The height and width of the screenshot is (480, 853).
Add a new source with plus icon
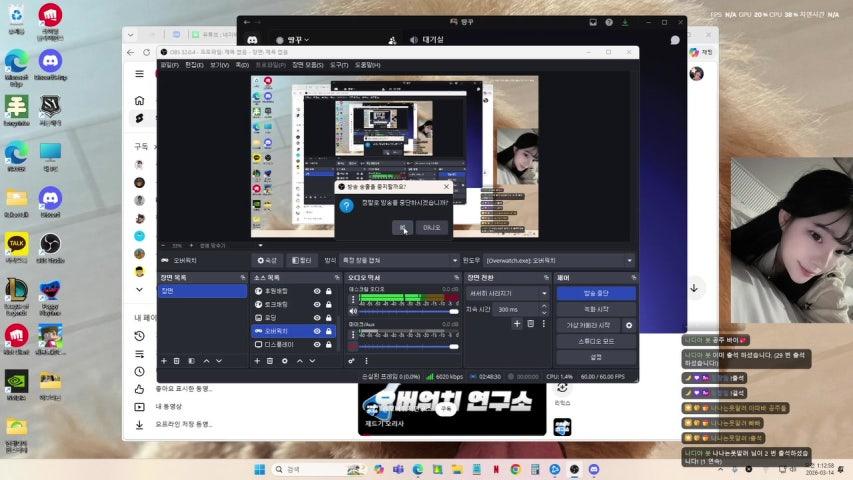(x=257, y=361)
